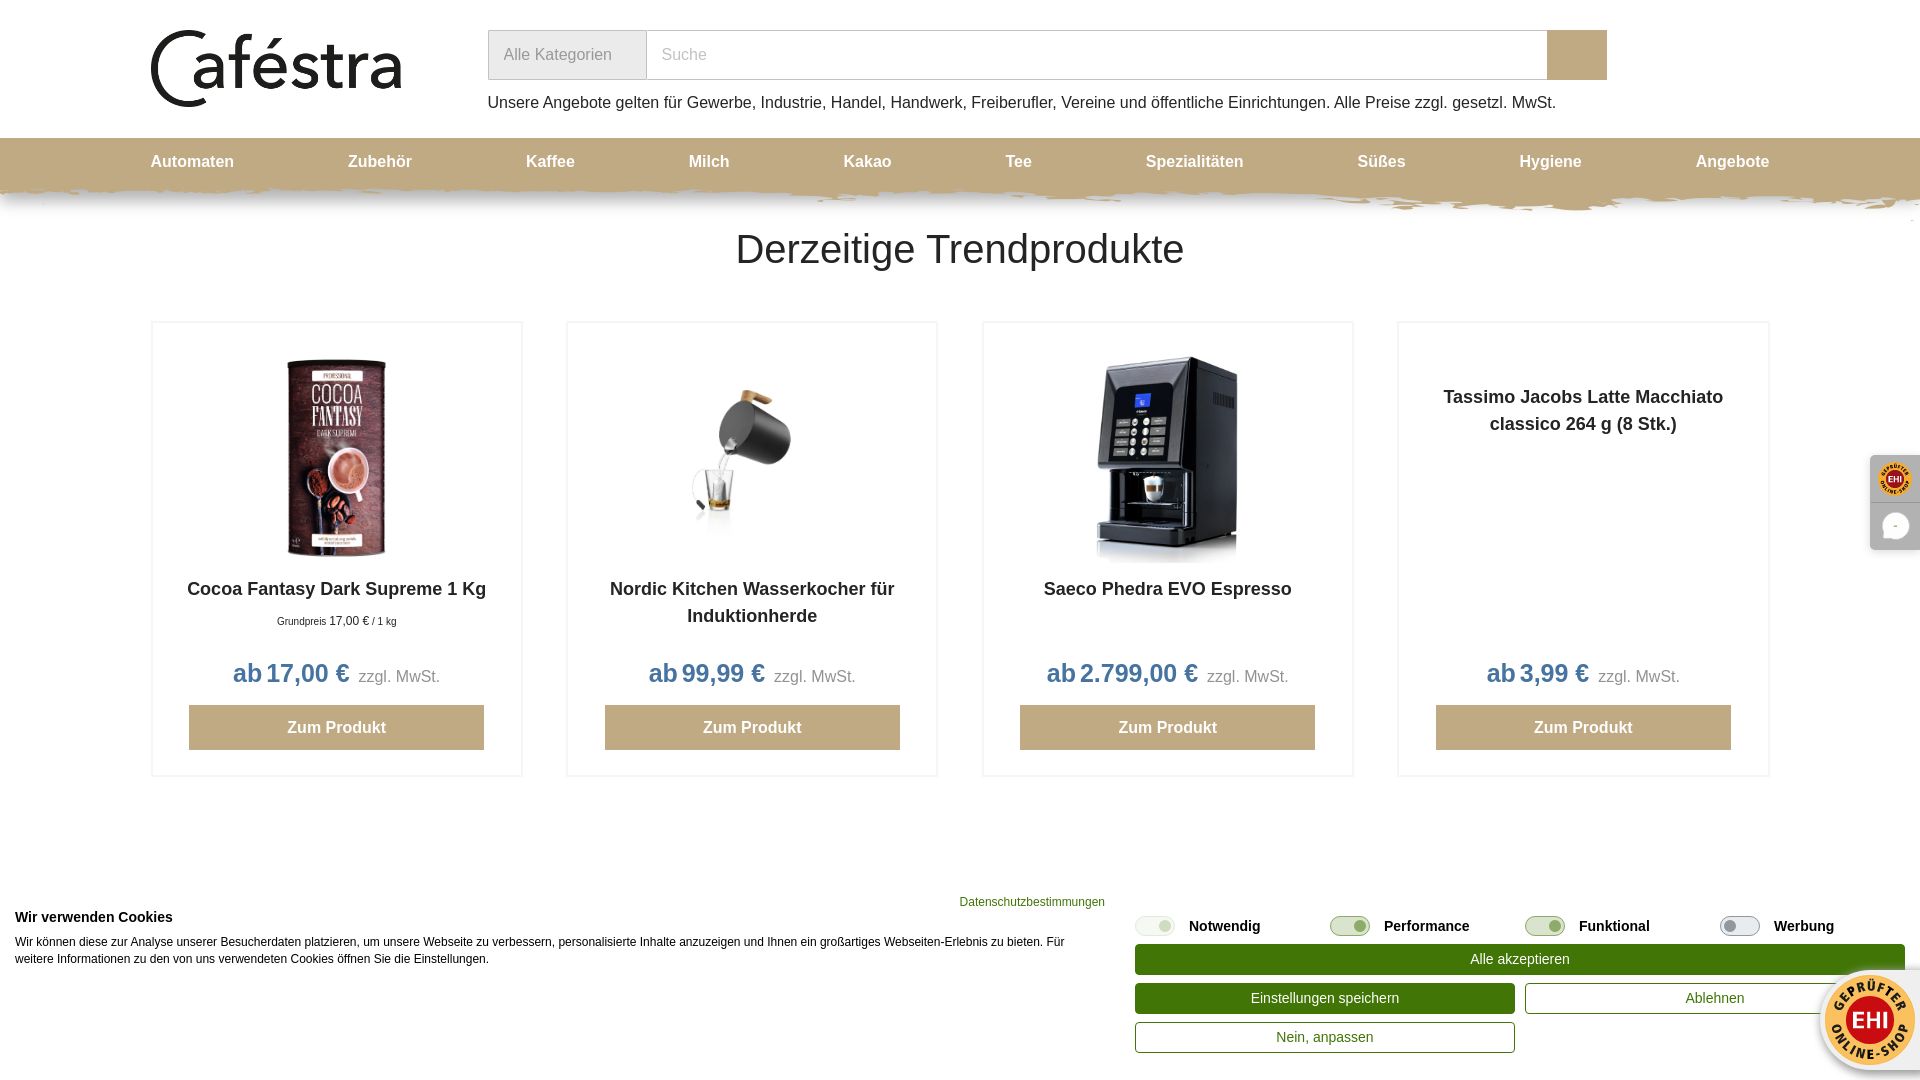
Task: Click the price ab 17,00 €
Action: (291, 674)
